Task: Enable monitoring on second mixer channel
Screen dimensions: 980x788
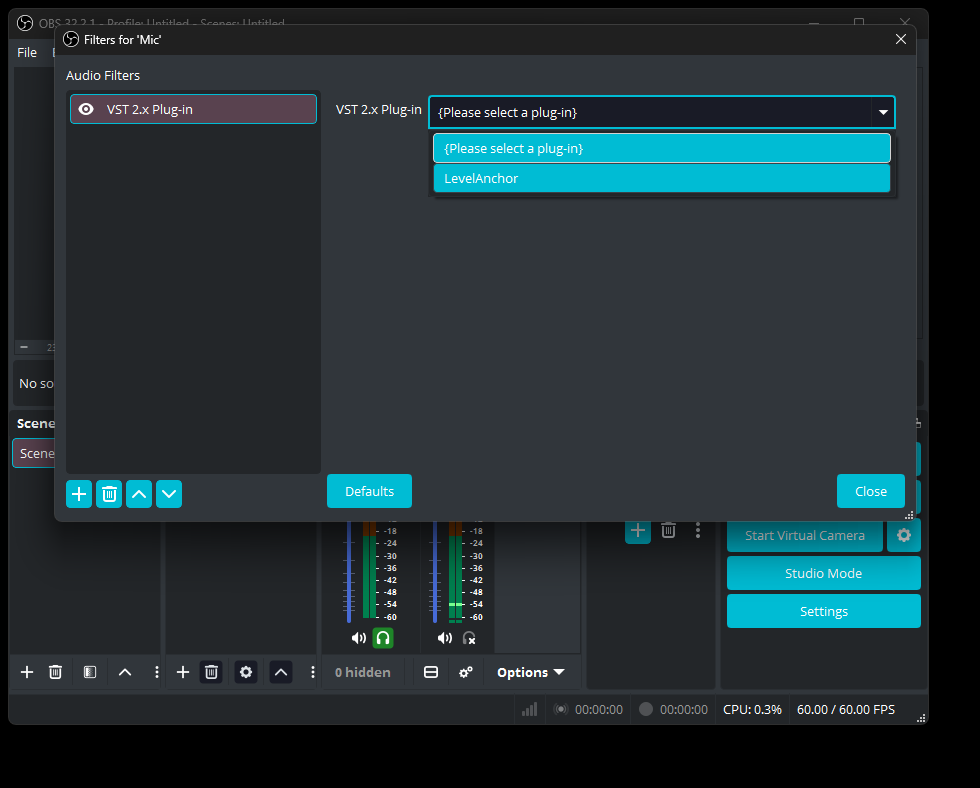Action: point(469,638)
